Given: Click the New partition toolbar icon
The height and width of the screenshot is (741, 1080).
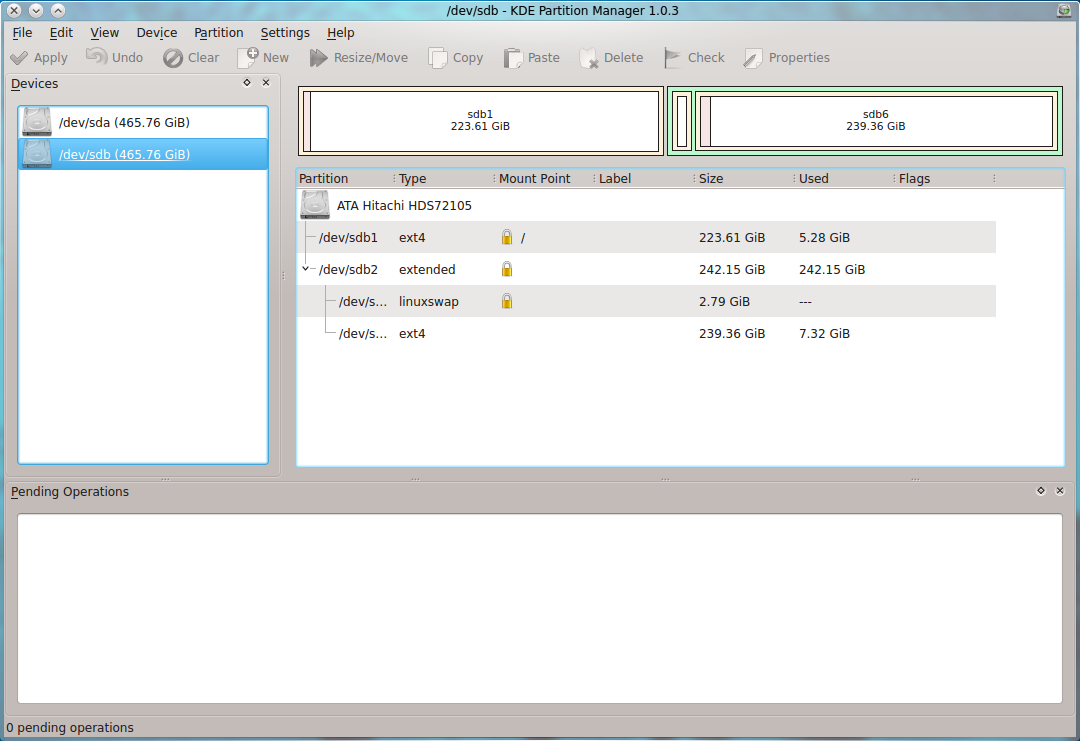Looking at the screenshot, I should [248, 58].
